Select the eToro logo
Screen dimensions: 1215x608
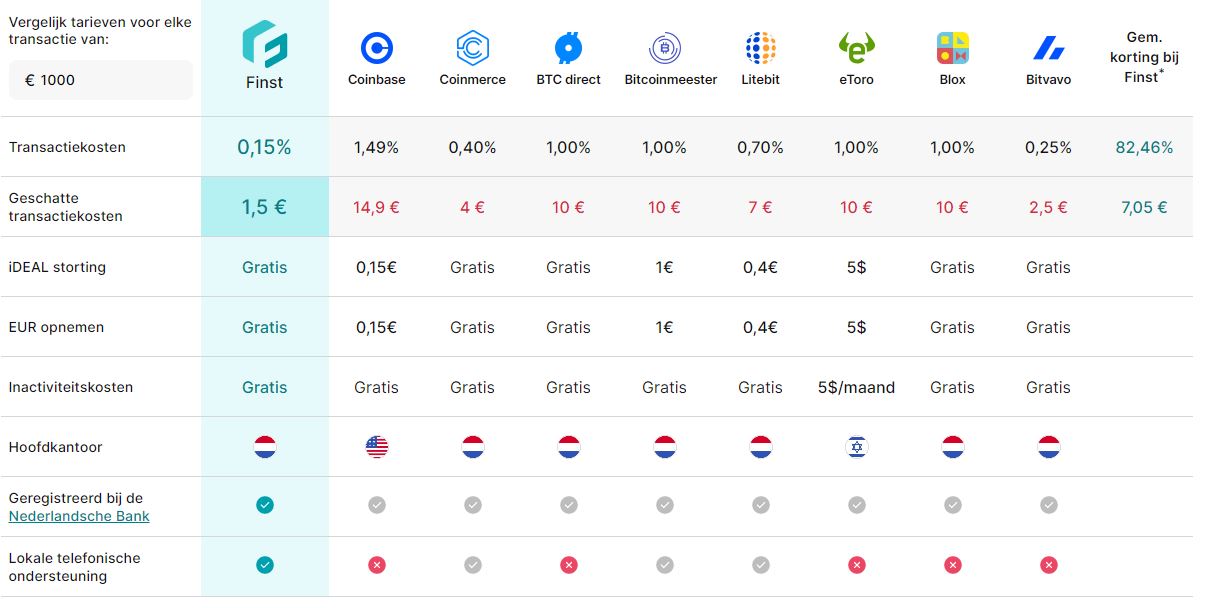856,47
